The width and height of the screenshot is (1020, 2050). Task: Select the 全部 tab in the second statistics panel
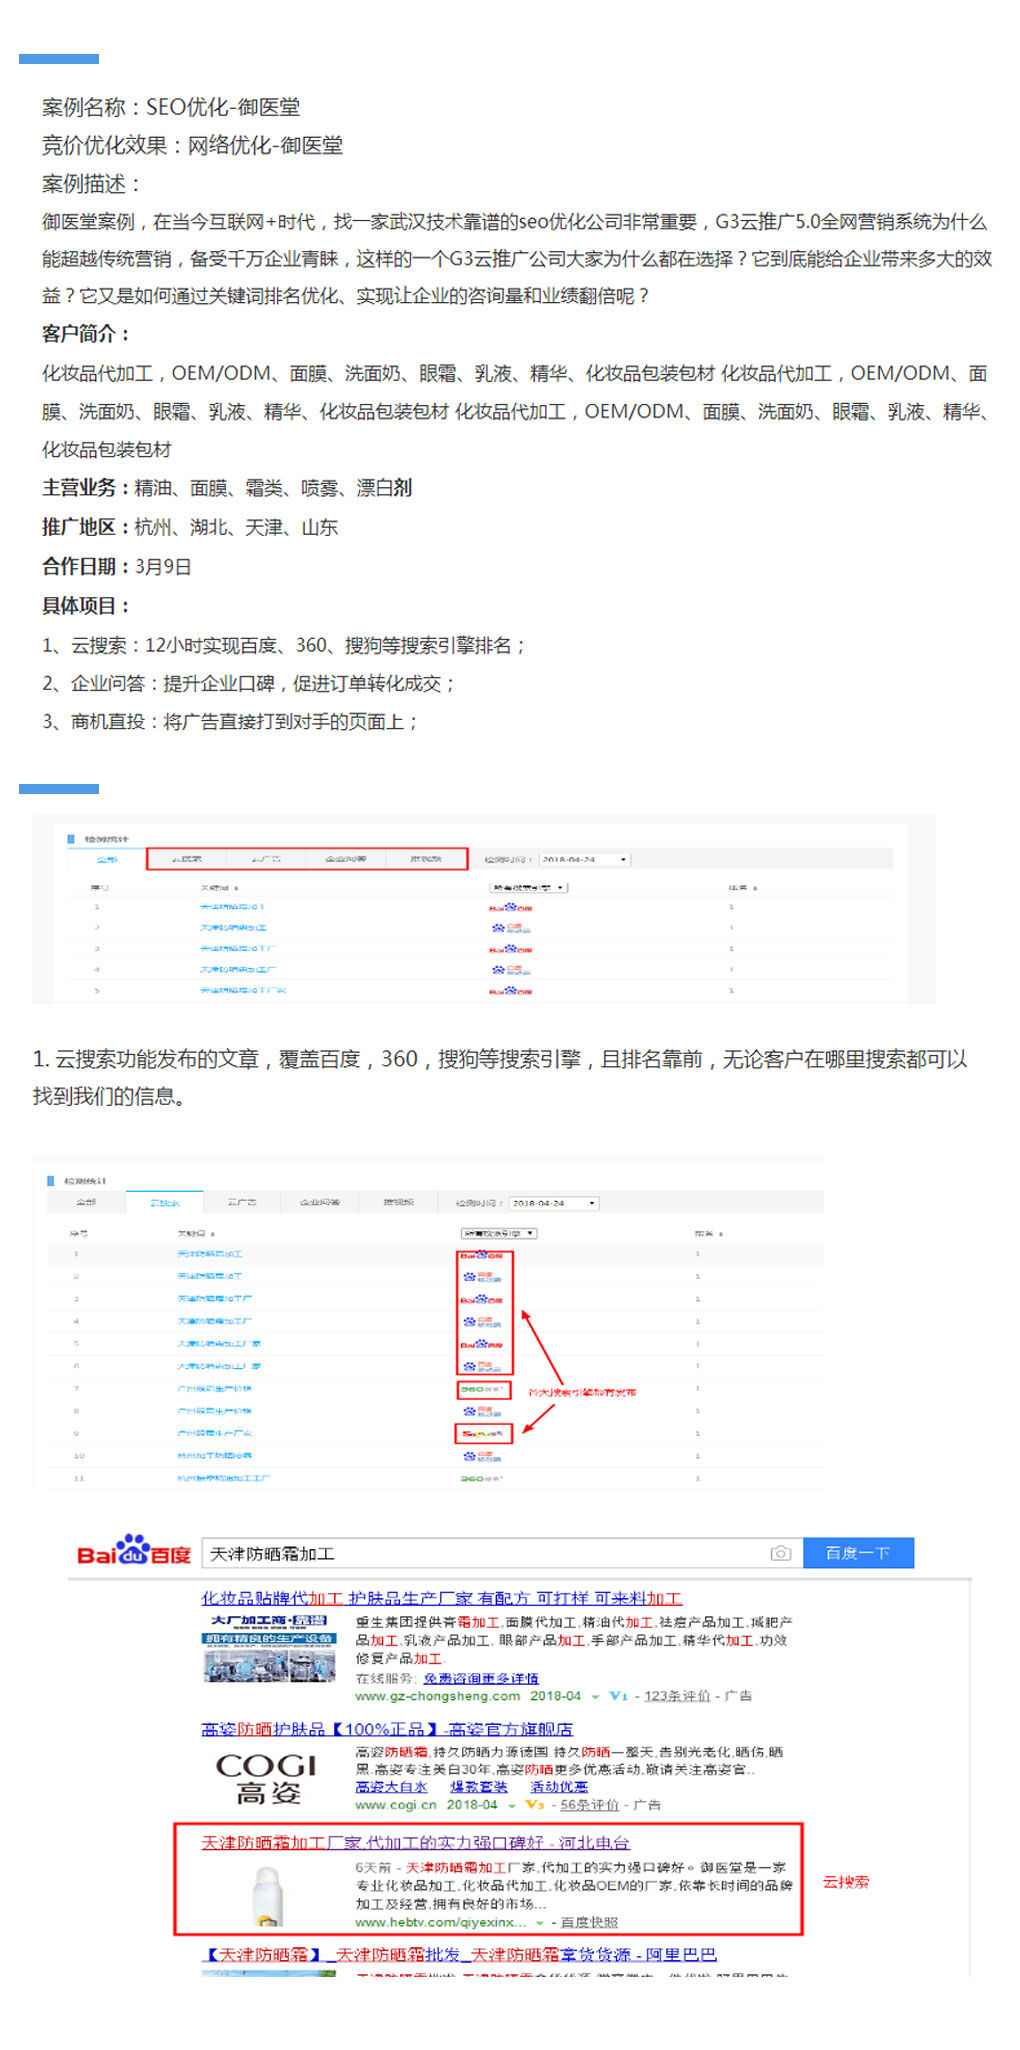click(x=86, y=1202)
